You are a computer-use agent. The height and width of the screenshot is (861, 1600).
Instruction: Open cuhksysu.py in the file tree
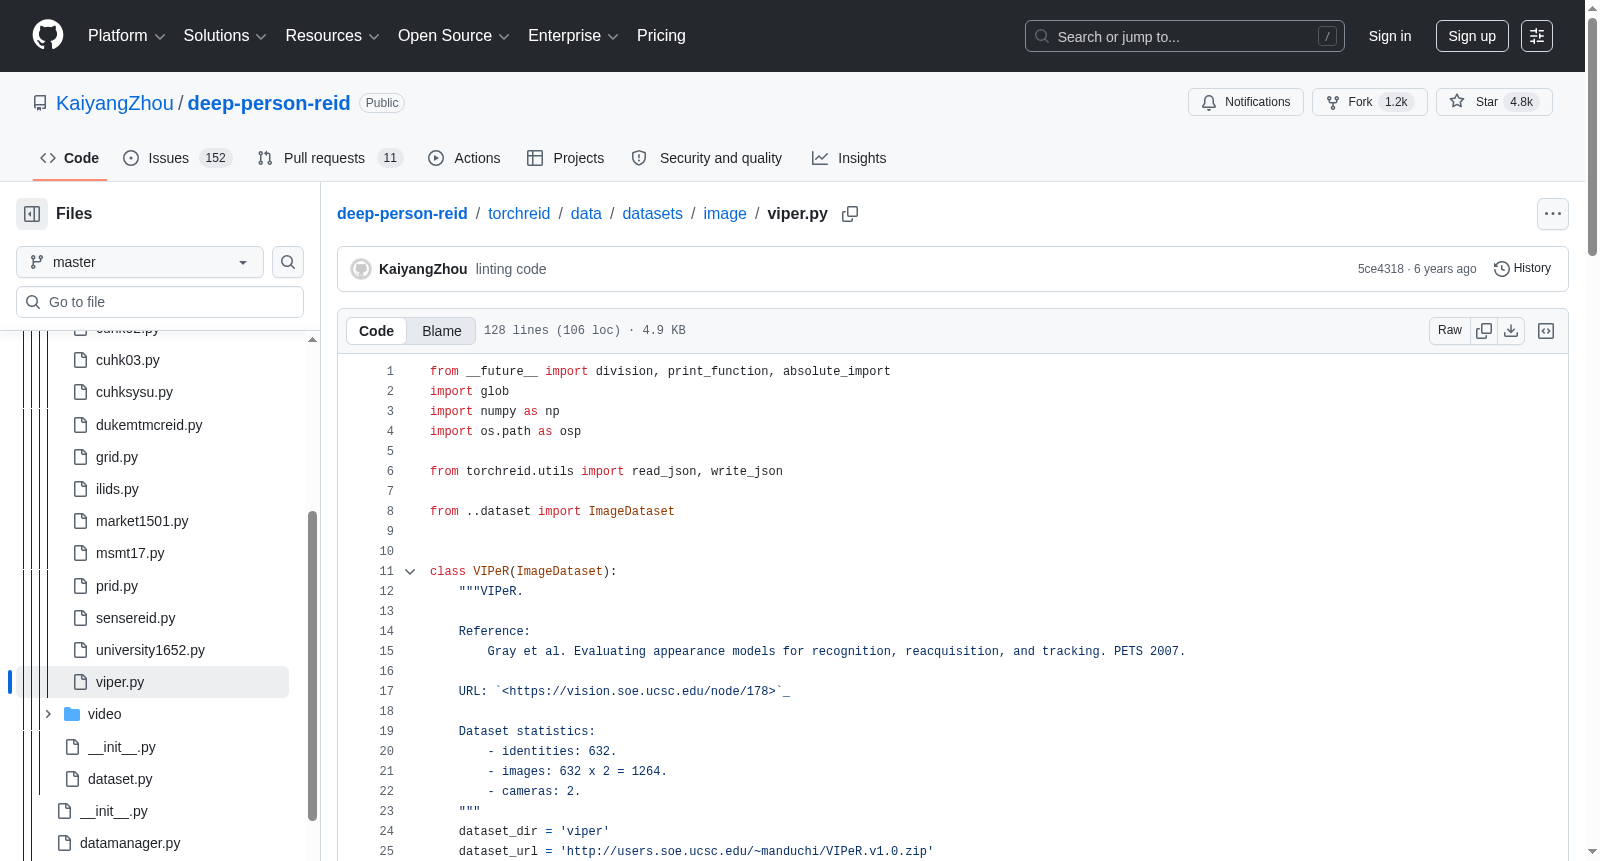pos(134,392)
